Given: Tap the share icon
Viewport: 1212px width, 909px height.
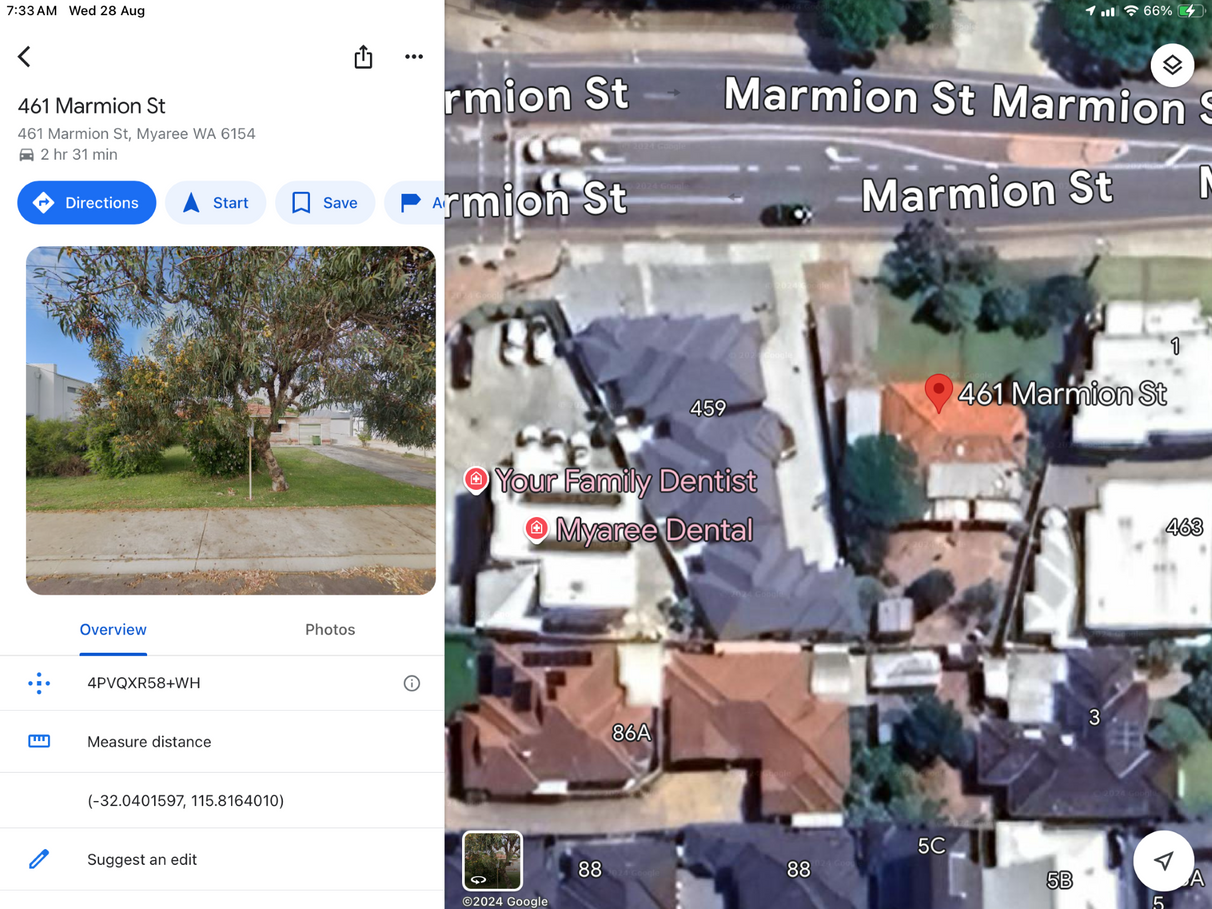Looking at the screenshot, I should pos(363,57).
